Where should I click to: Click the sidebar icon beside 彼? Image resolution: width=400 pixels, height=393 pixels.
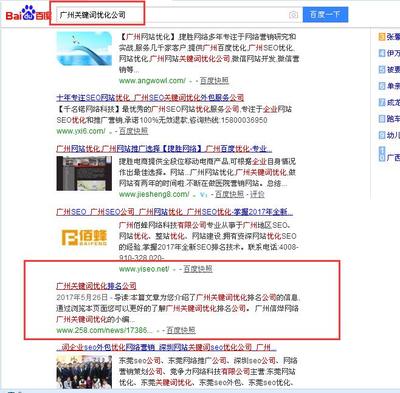382,69
